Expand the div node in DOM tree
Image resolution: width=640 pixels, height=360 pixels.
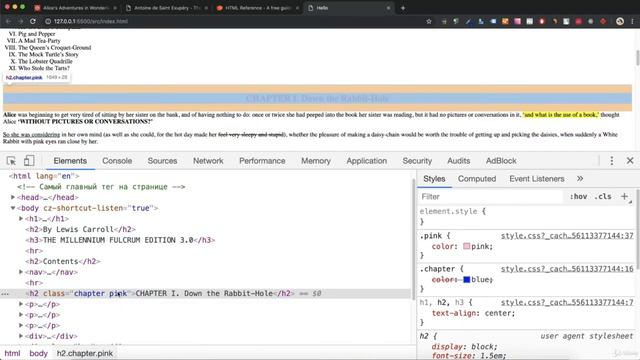[21, 336]
